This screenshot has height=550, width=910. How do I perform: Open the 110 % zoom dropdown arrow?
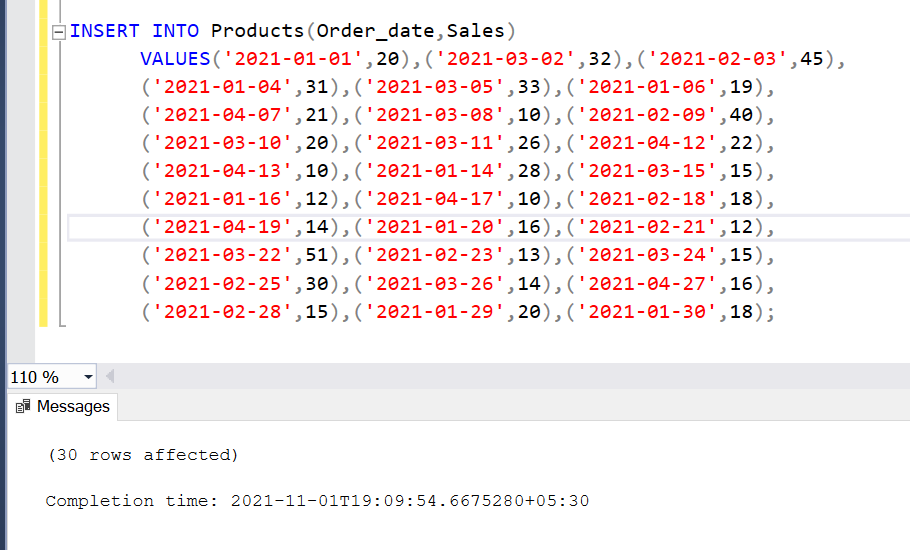(x=88, y=377)
